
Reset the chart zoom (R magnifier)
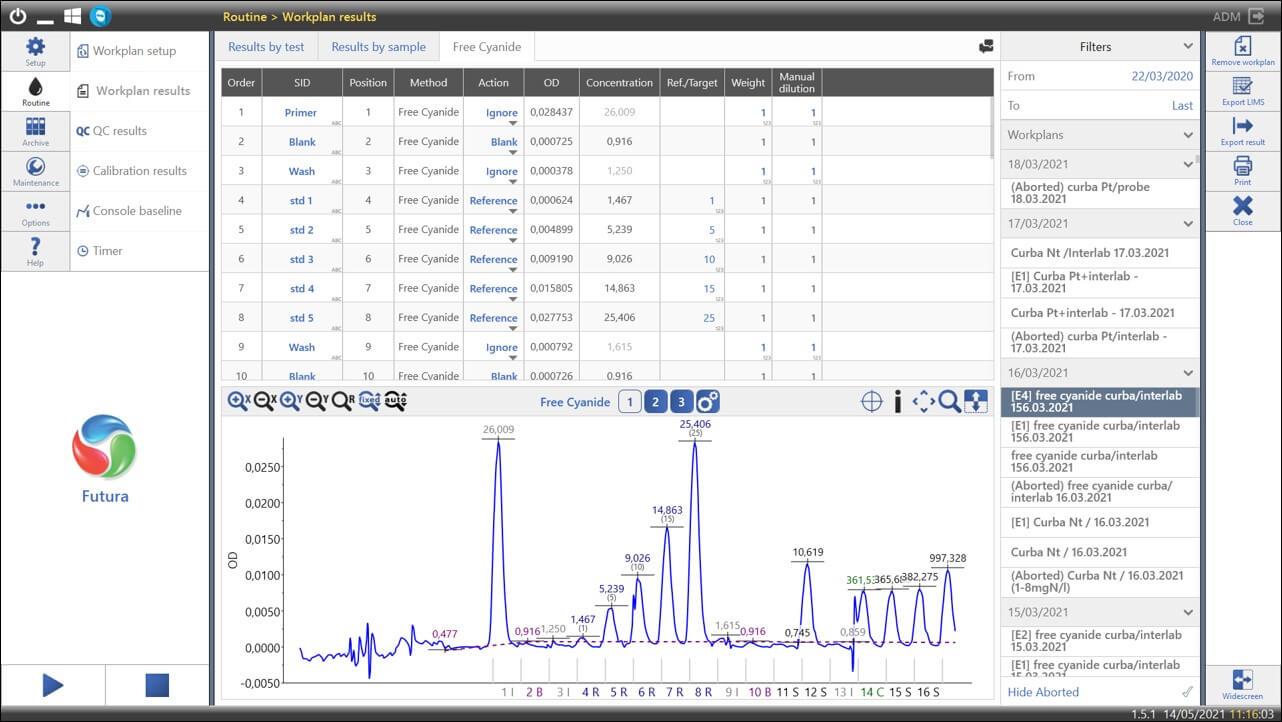[x=342, y=401]
